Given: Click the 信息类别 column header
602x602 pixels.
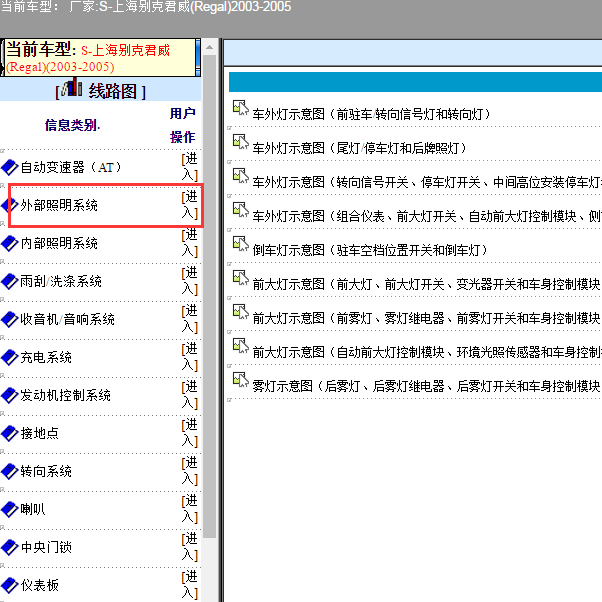Looking at the screenshot, I should (72, 125).
